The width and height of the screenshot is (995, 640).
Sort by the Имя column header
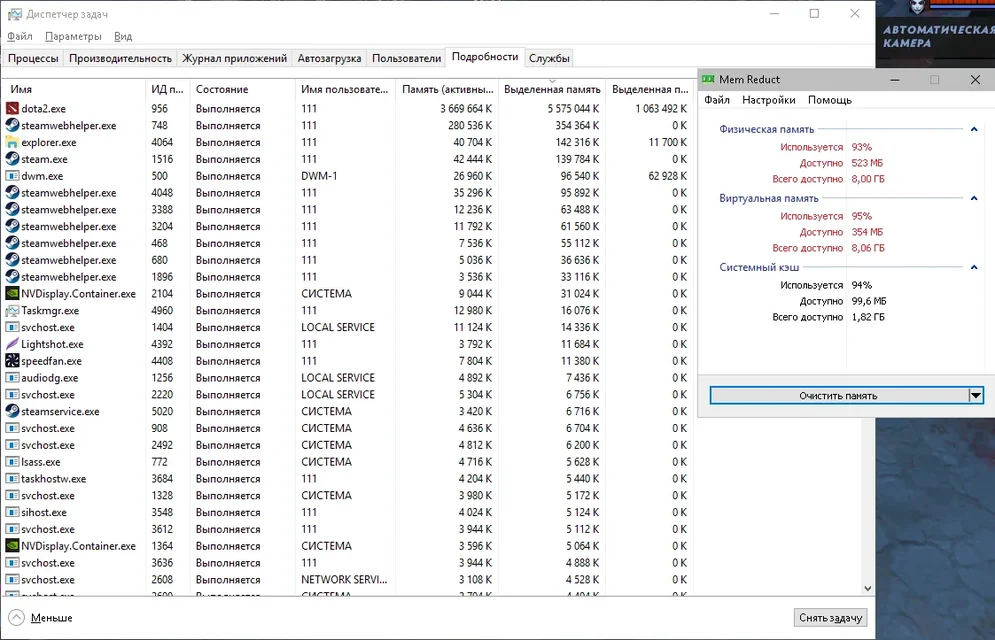75,89
